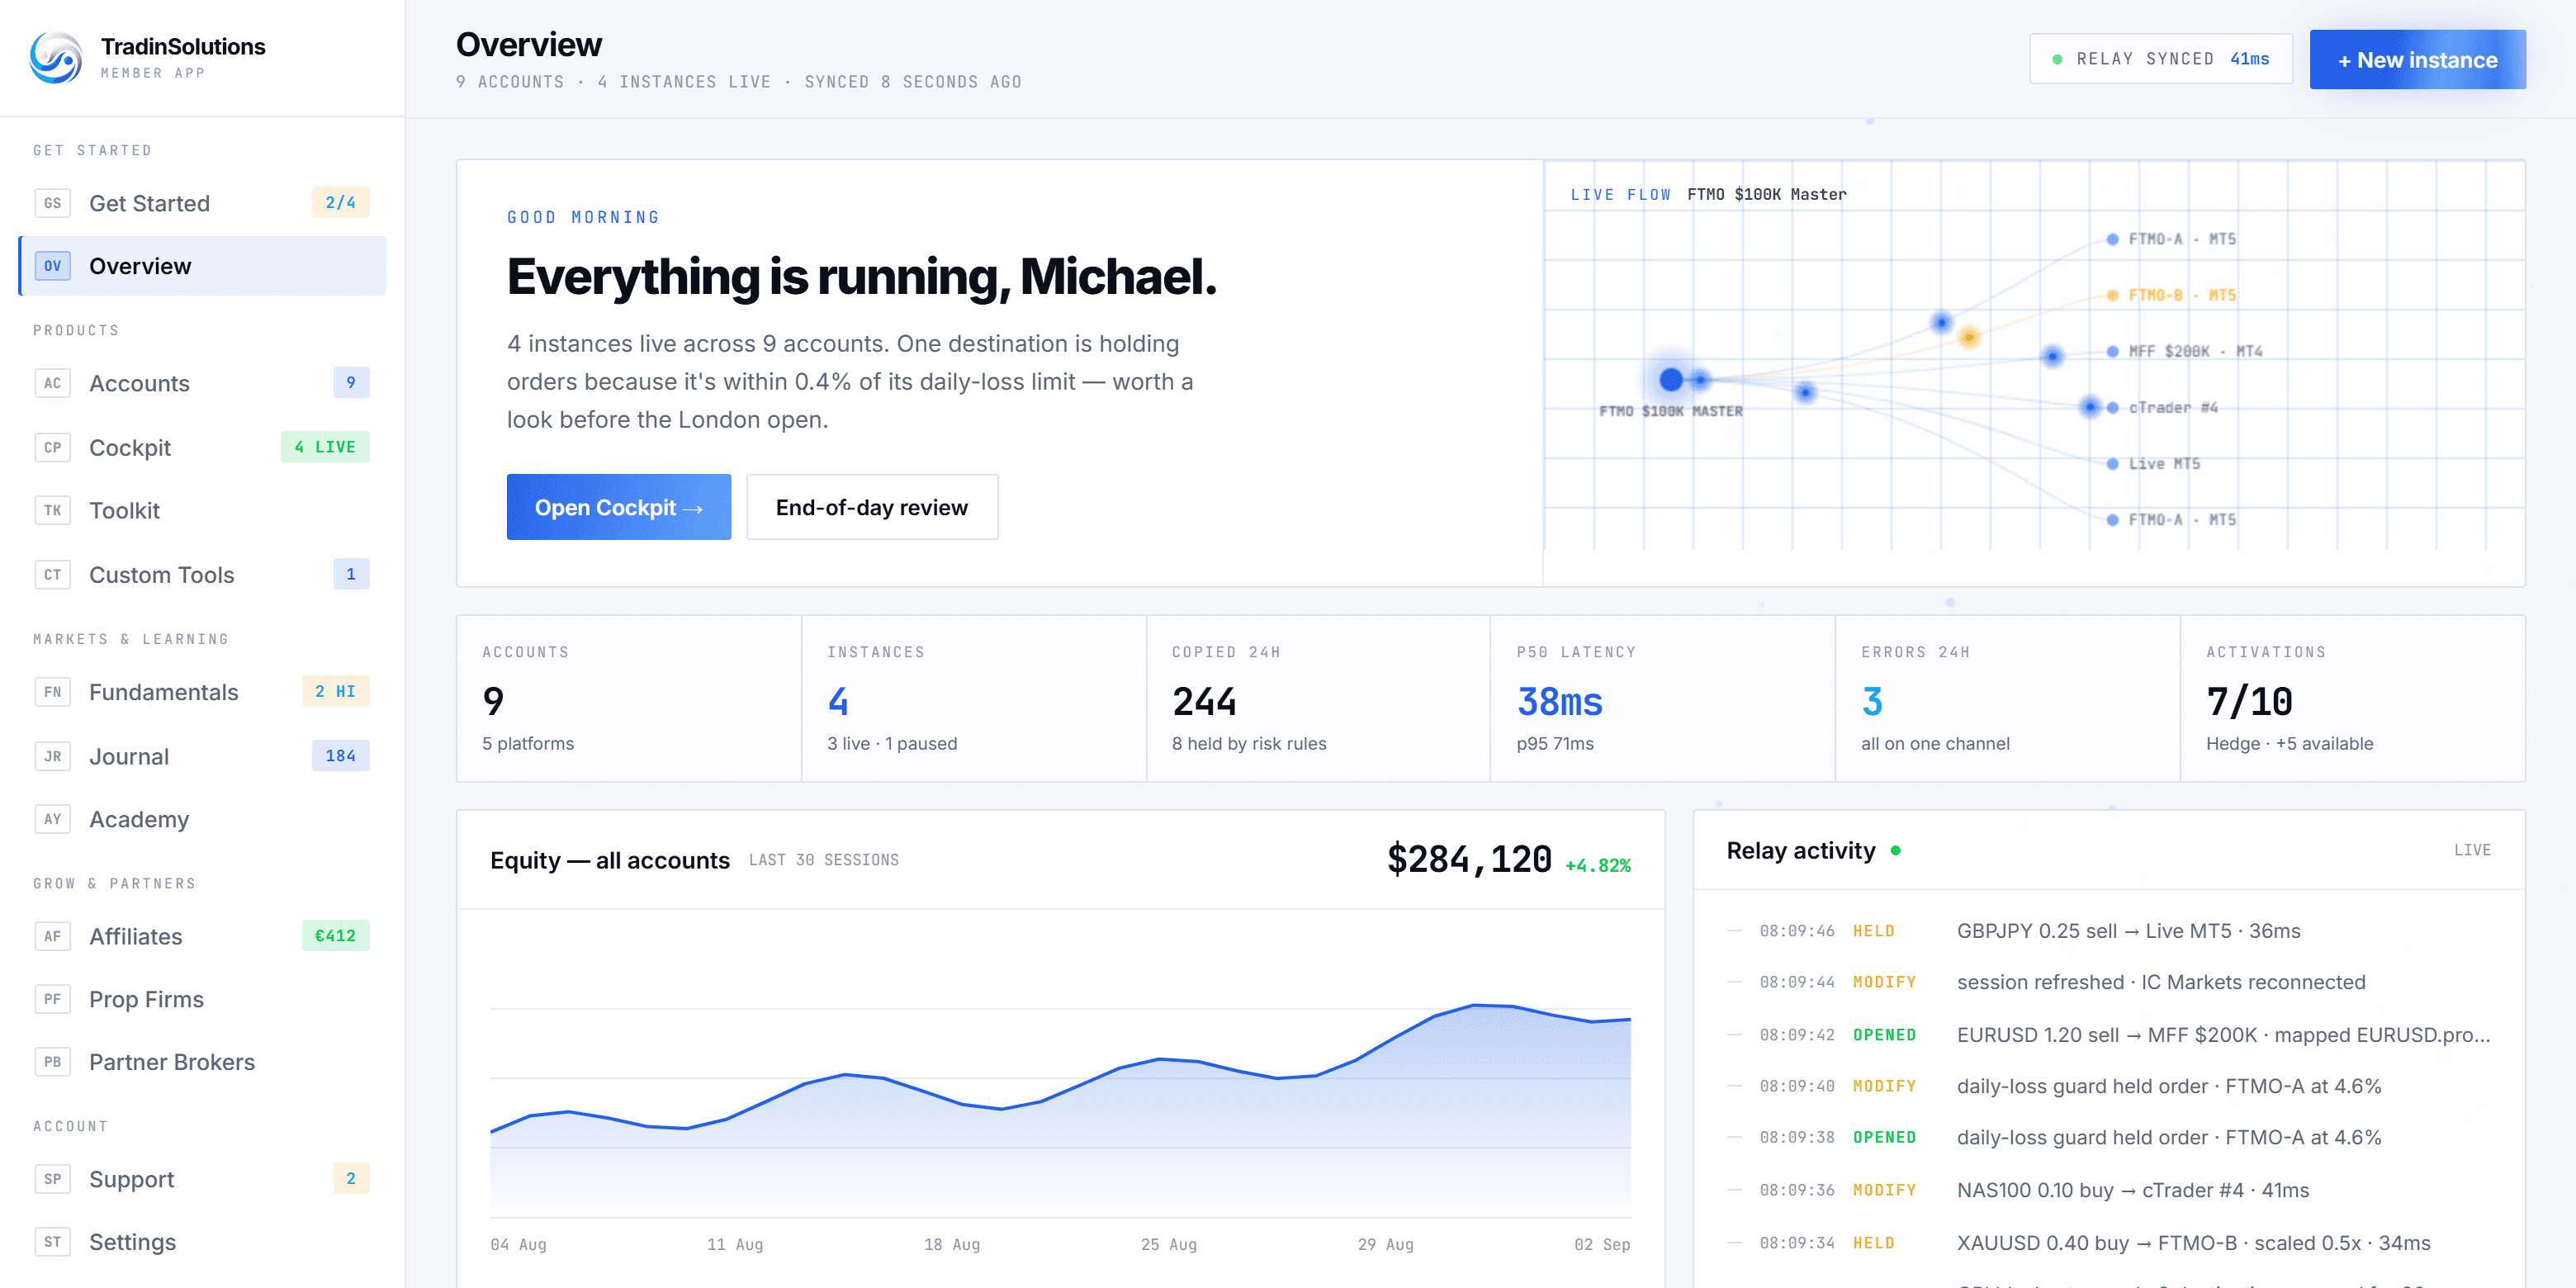This screenshot has width=2576, height=1288.
Task: Click the Copied 24H card showing 244
Action: 1318,698
